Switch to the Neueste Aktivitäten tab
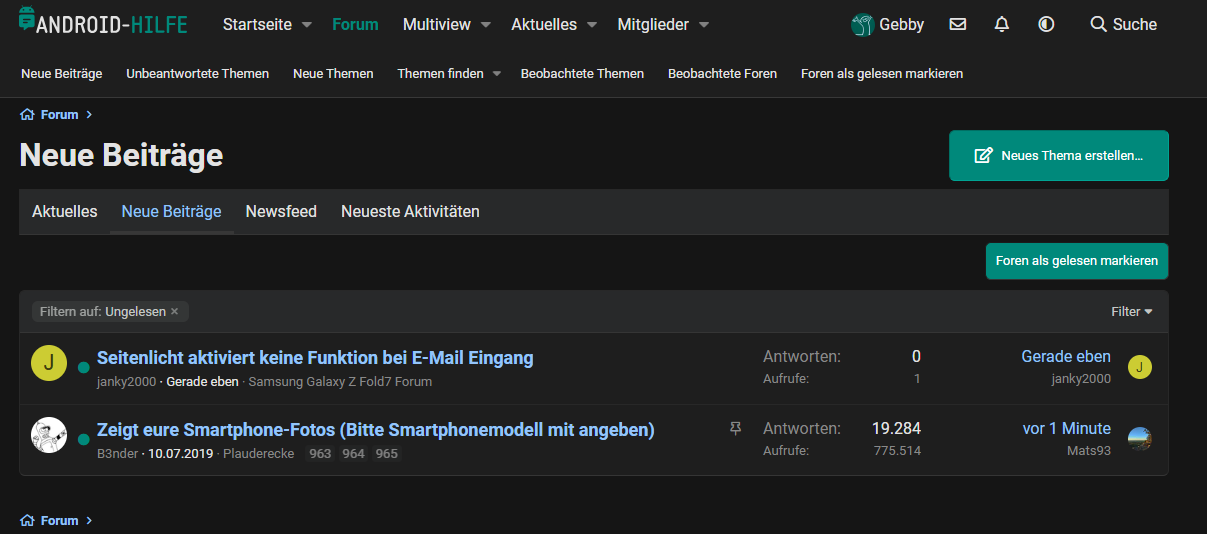Image resolution: width=1207 pixels, height=534 pixels. point(410,212)
